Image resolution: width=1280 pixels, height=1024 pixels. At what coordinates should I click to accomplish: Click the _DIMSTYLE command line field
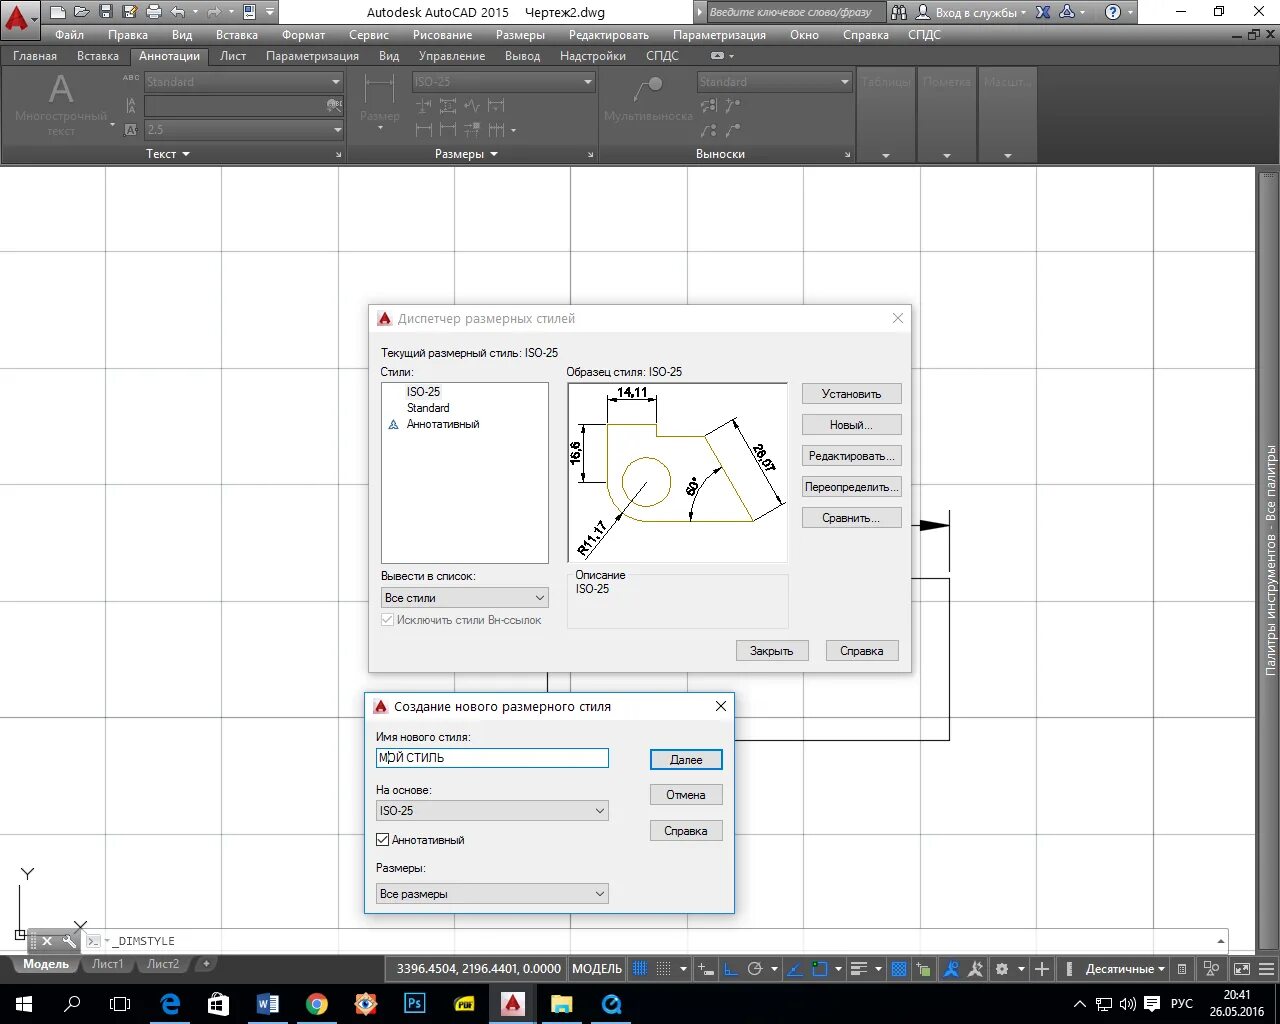click(660, 941)
